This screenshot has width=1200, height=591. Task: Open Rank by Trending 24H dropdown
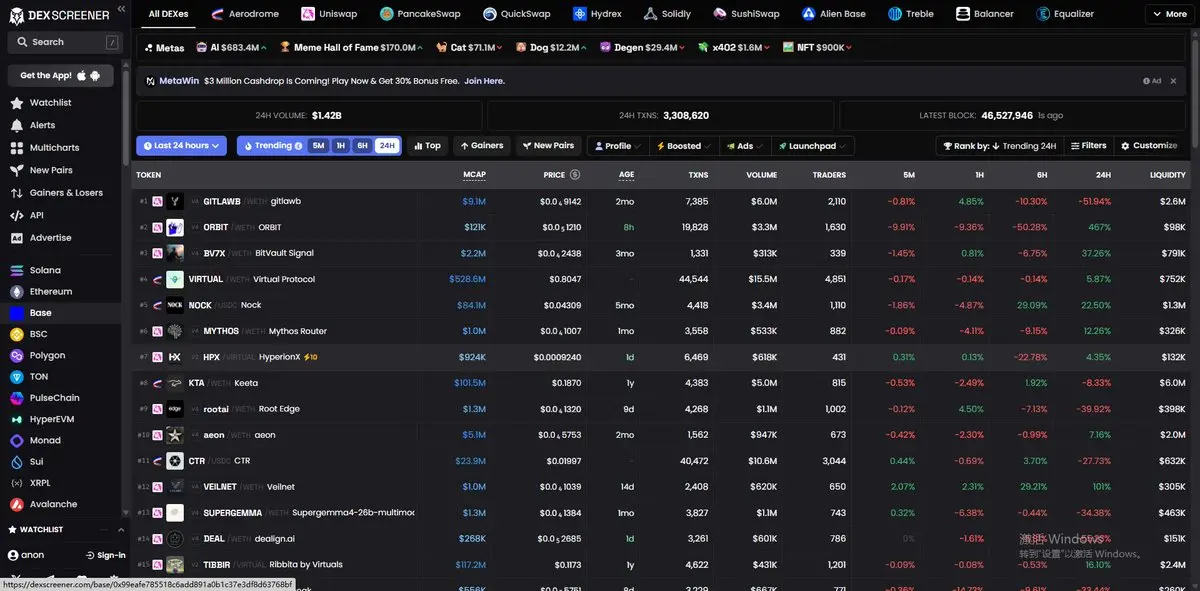(x=998, y=146)
